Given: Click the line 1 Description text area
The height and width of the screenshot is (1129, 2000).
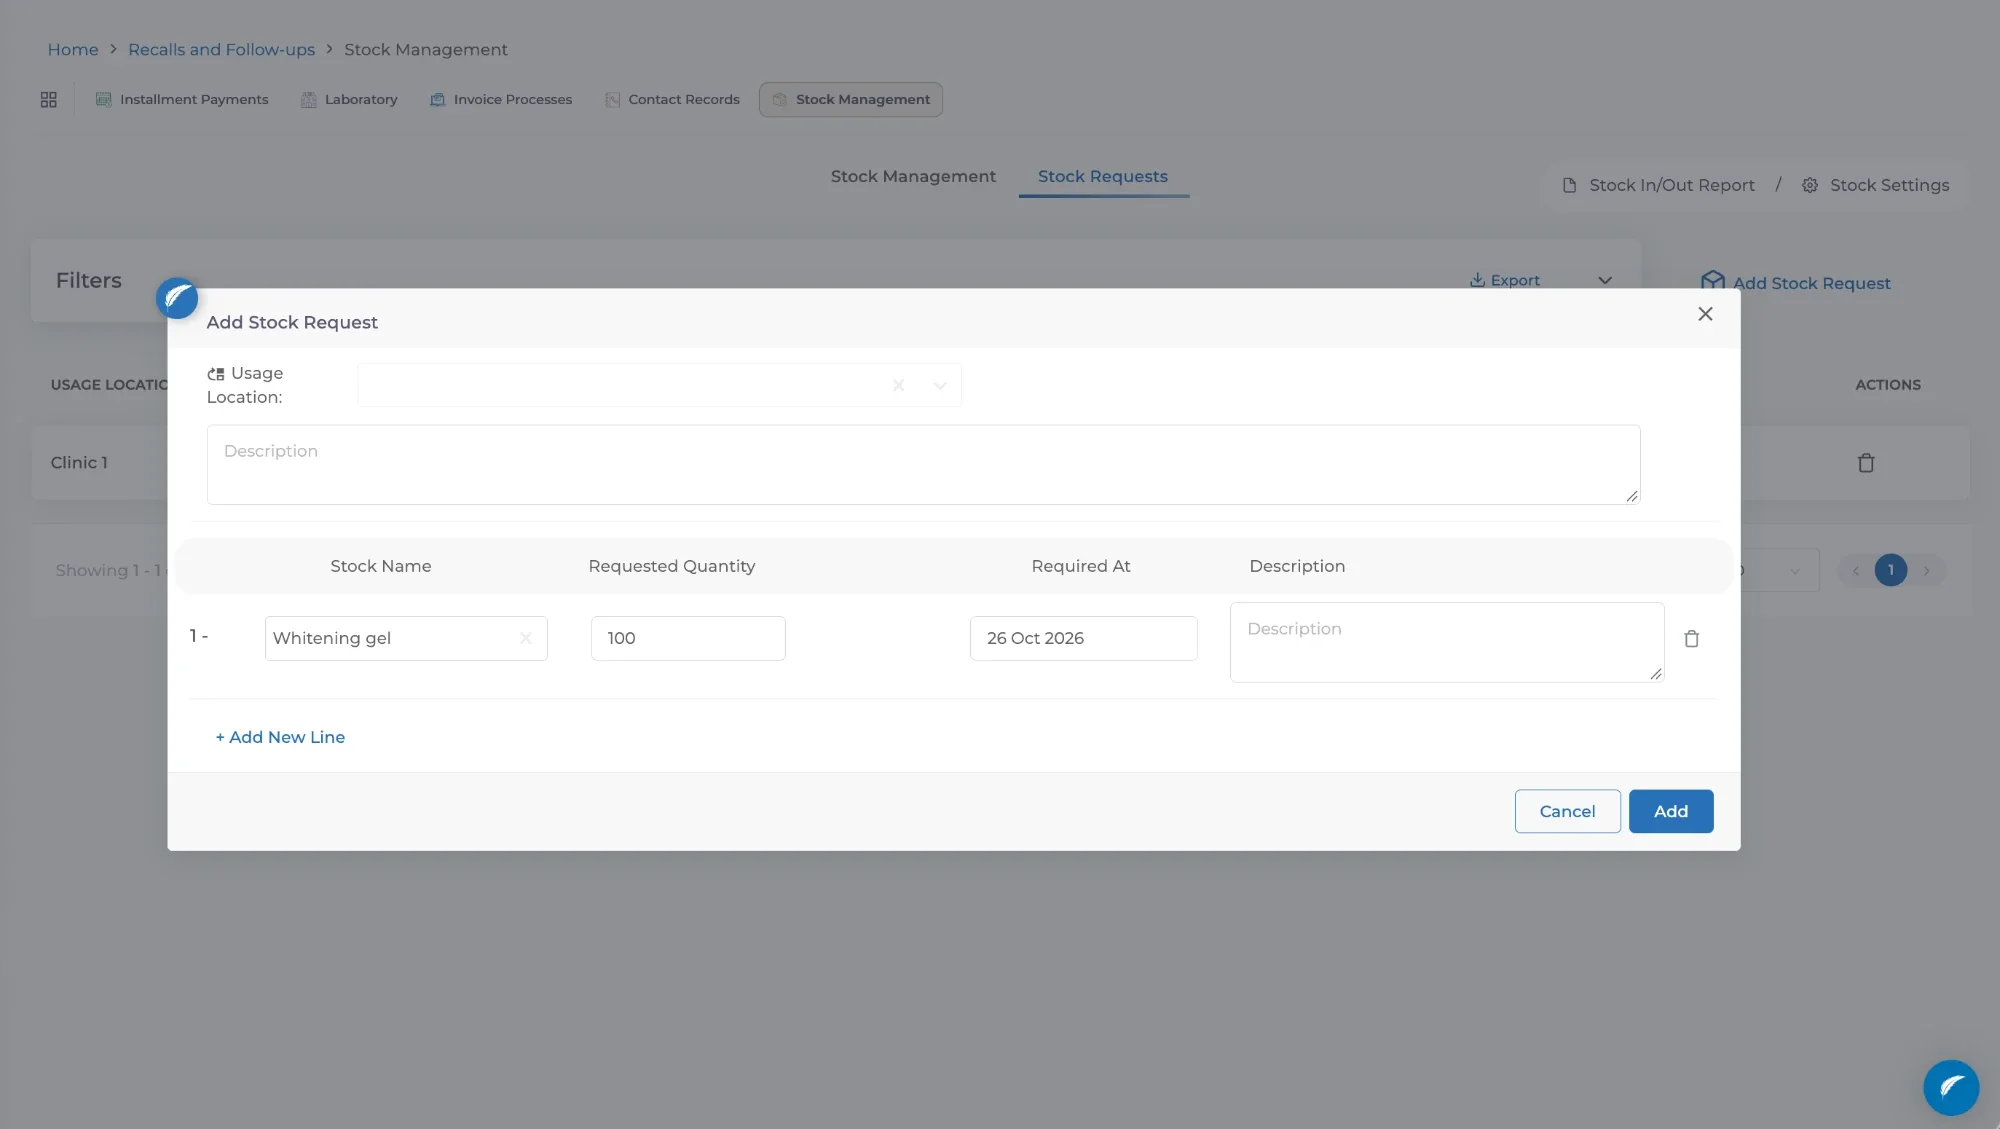Looking at the screenshot, I should click(1447, 642).
